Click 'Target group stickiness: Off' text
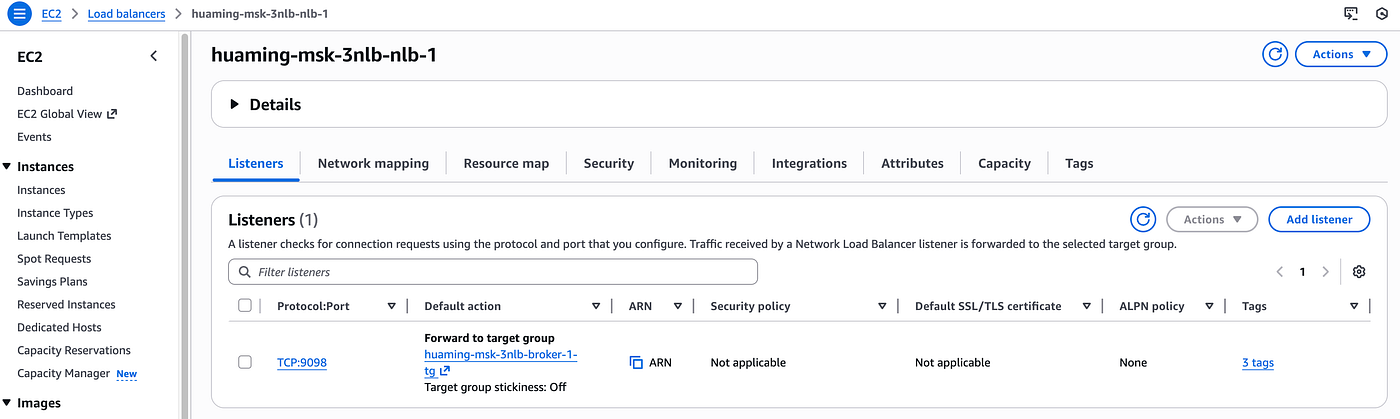Viewport: 1400px width, 419px height. 495,387
